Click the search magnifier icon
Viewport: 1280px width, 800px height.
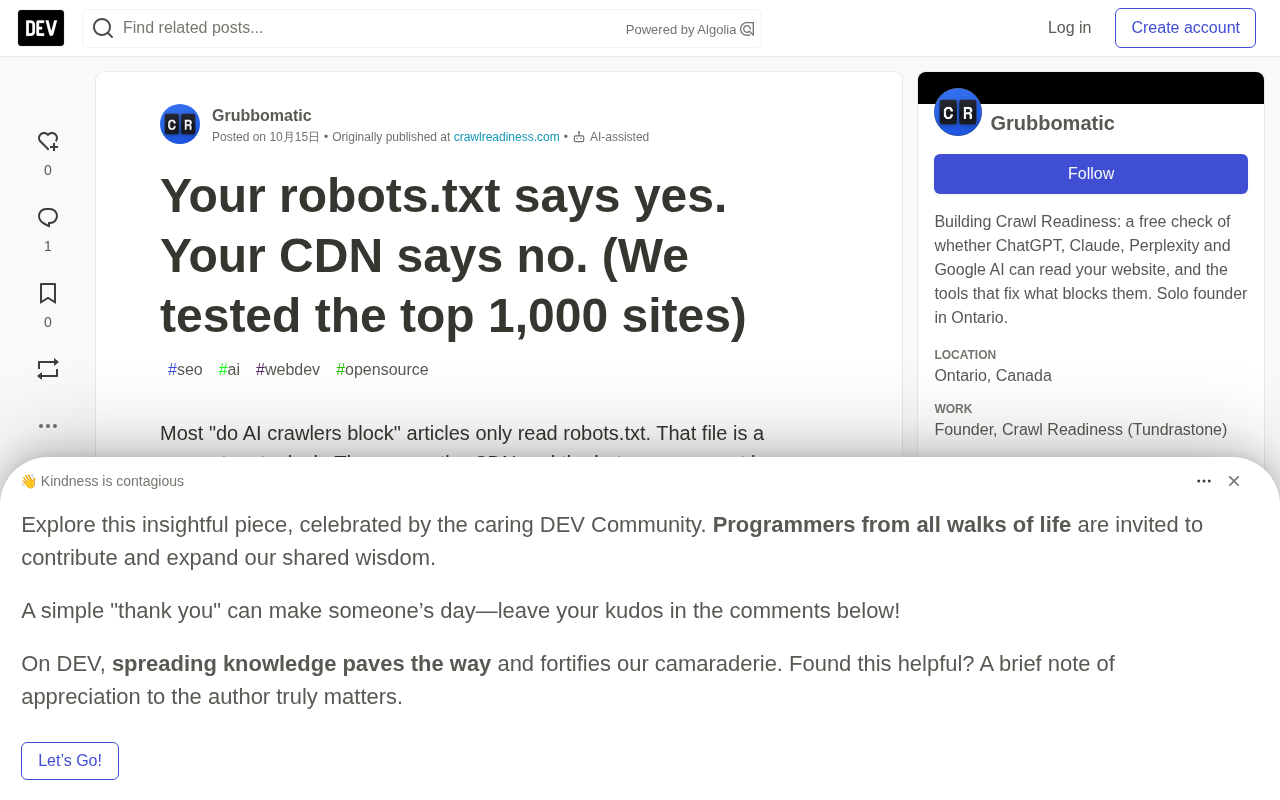(103, 28)
